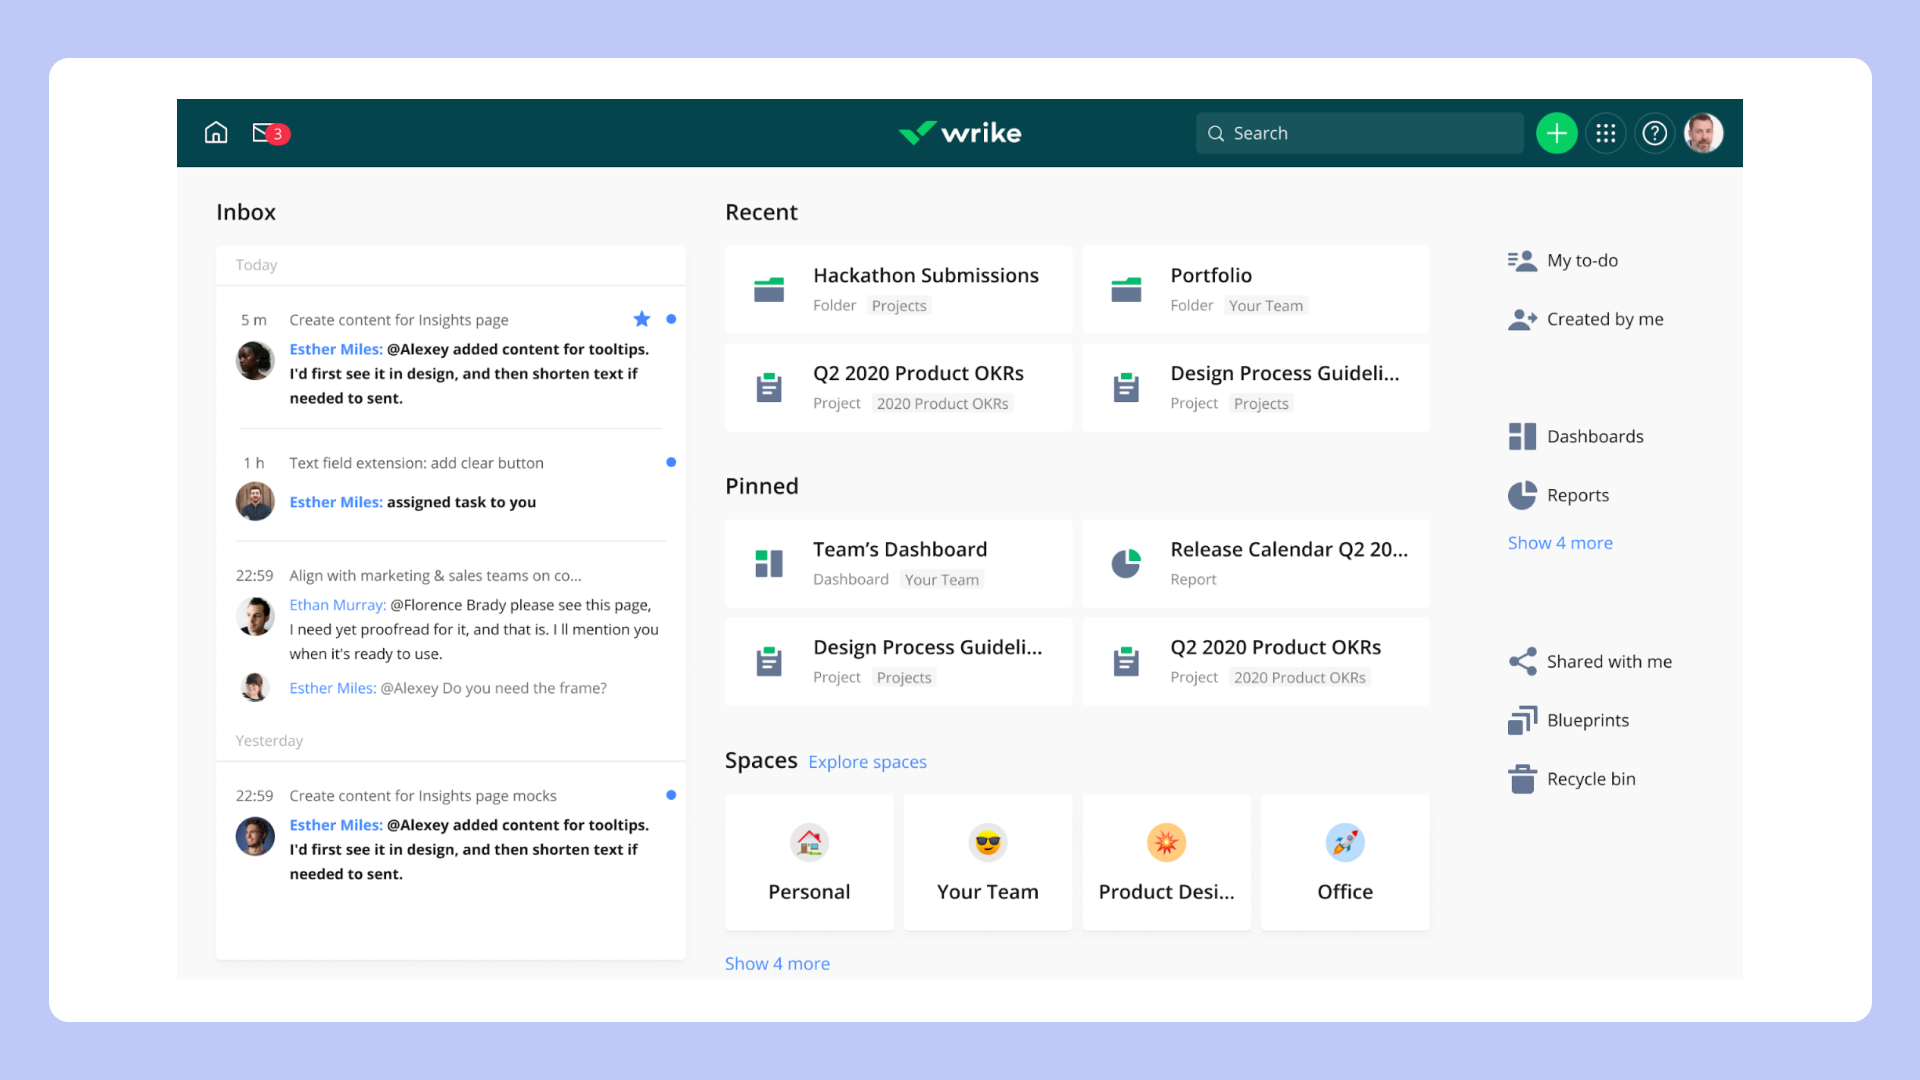Open the help question mark icon
1920x1080 pixels.
(1655, 133)
